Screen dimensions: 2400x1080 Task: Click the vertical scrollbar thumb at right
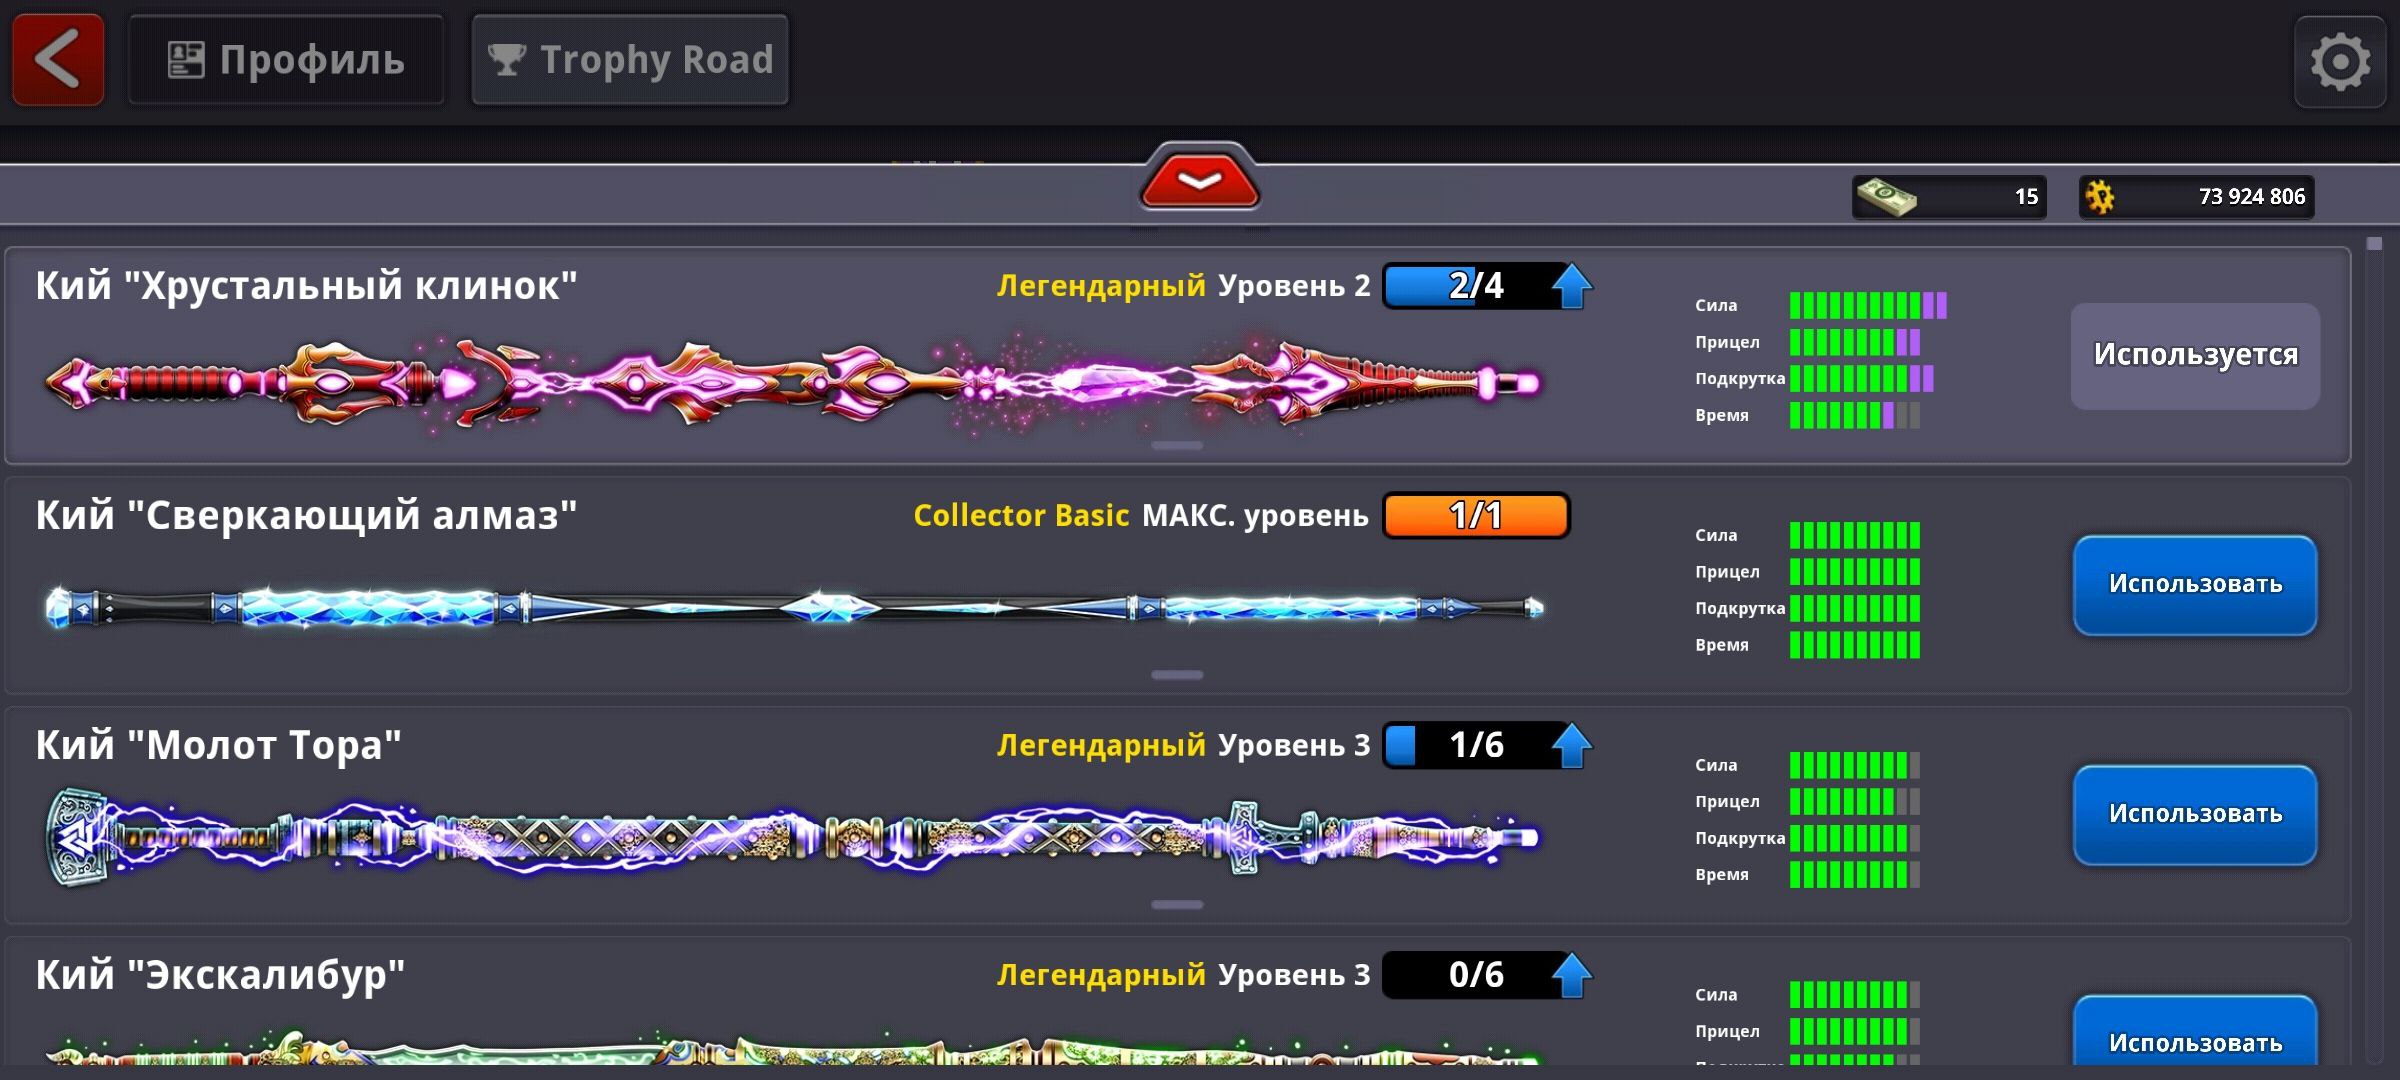[2375, 244]
